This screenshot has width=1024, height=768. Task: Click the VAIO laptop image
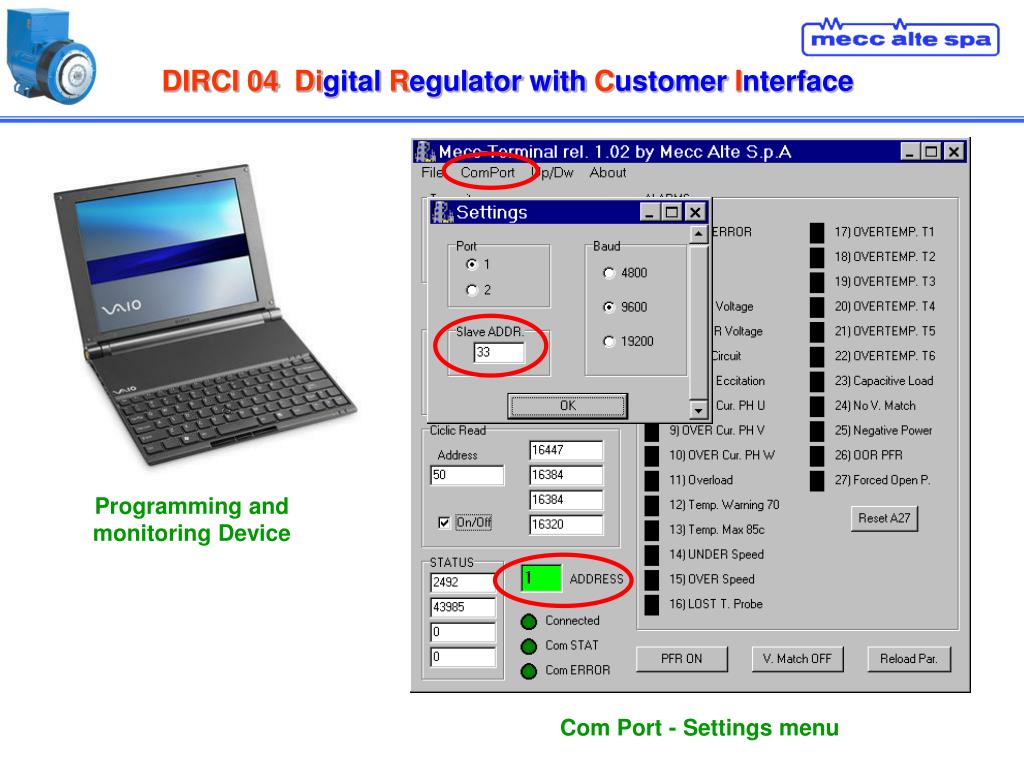[x=204, y=313]
